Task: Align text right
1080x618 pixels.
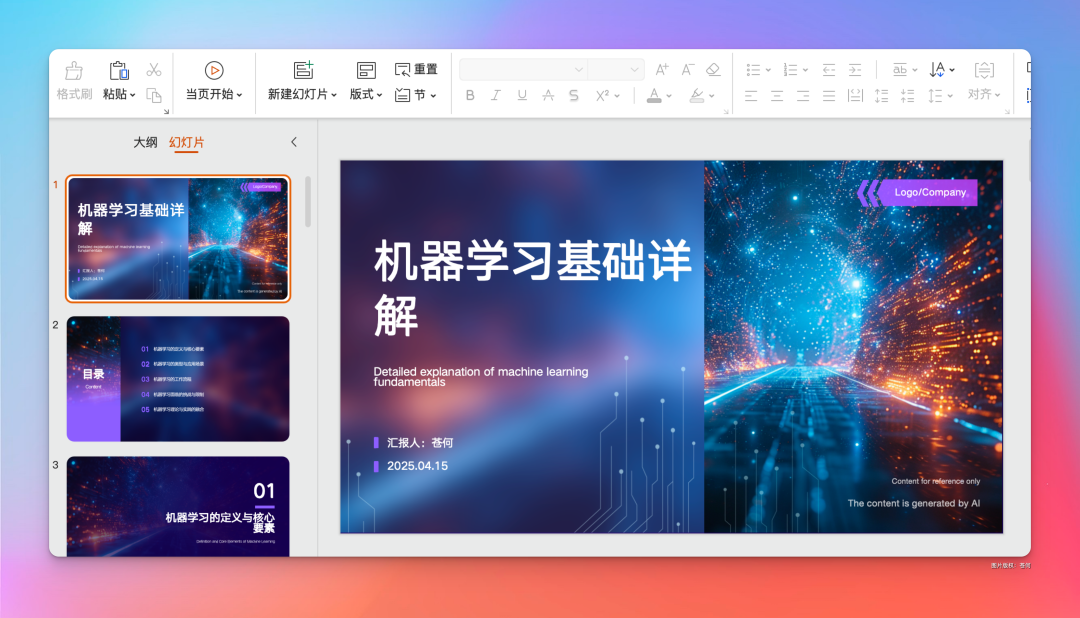Action: click(x=803, y=96)
